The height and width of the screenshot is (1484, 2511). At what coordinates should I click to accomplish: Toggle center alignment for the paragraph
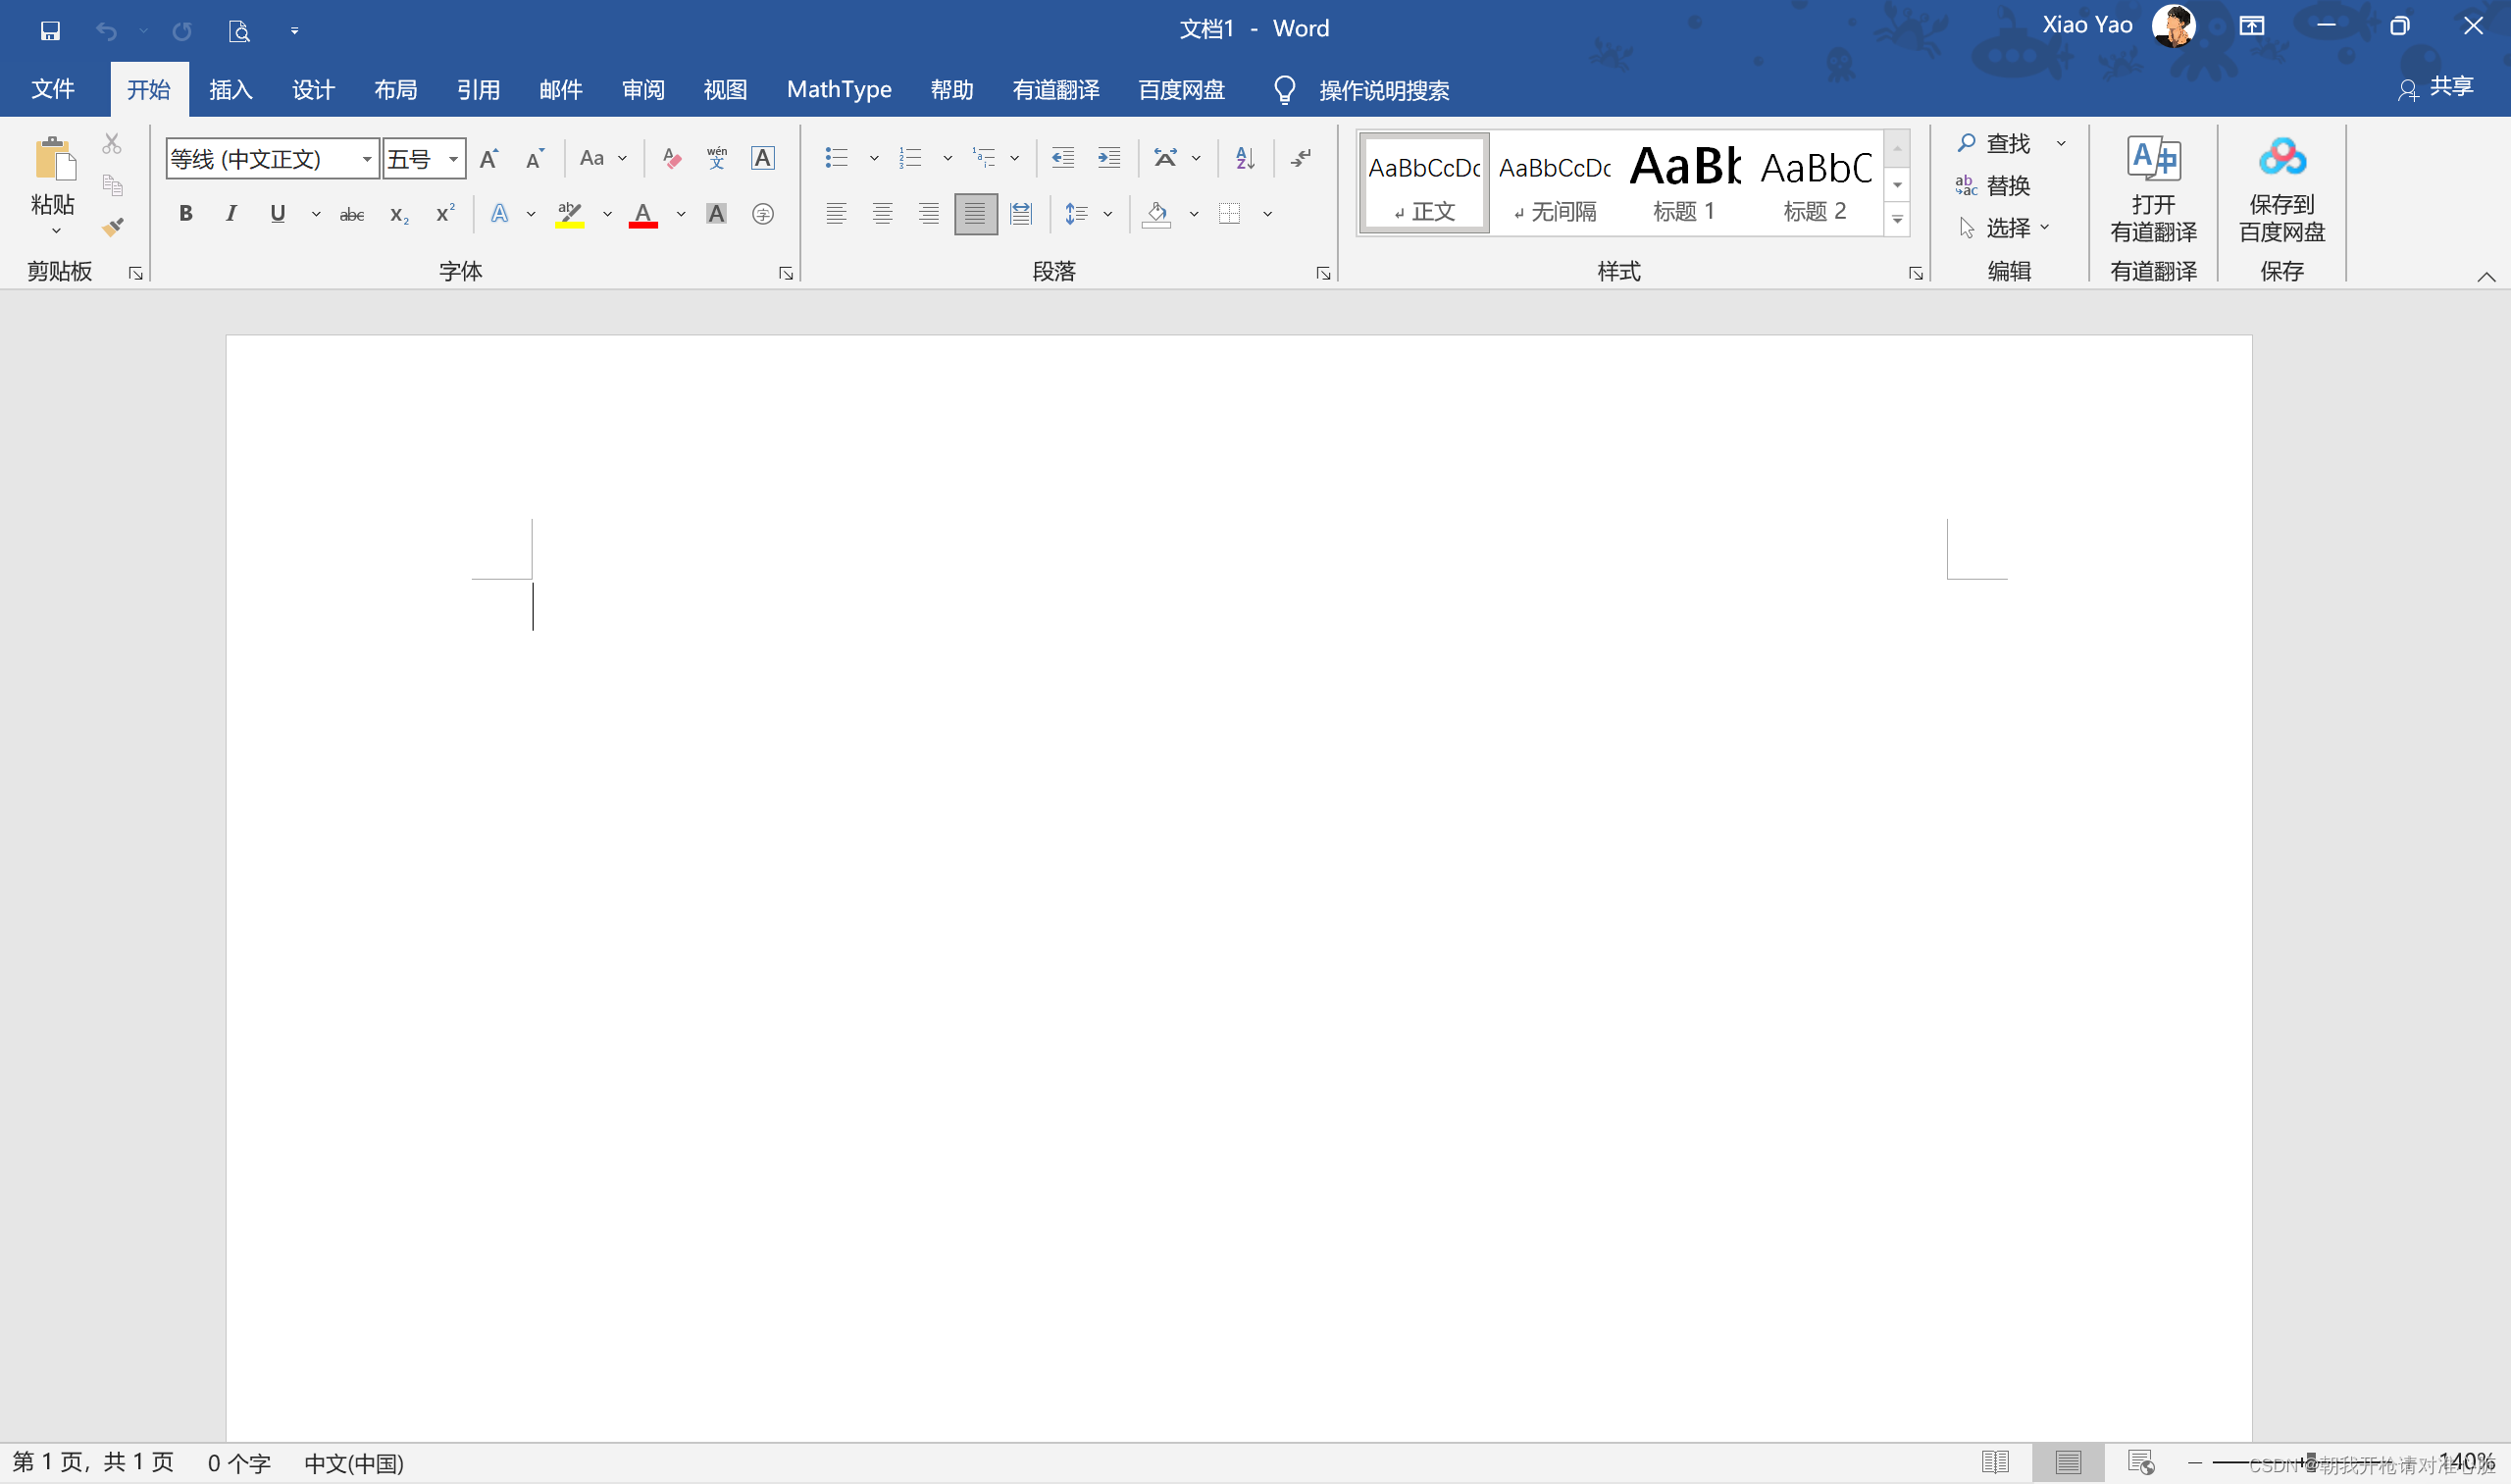(x=882, y=214)
